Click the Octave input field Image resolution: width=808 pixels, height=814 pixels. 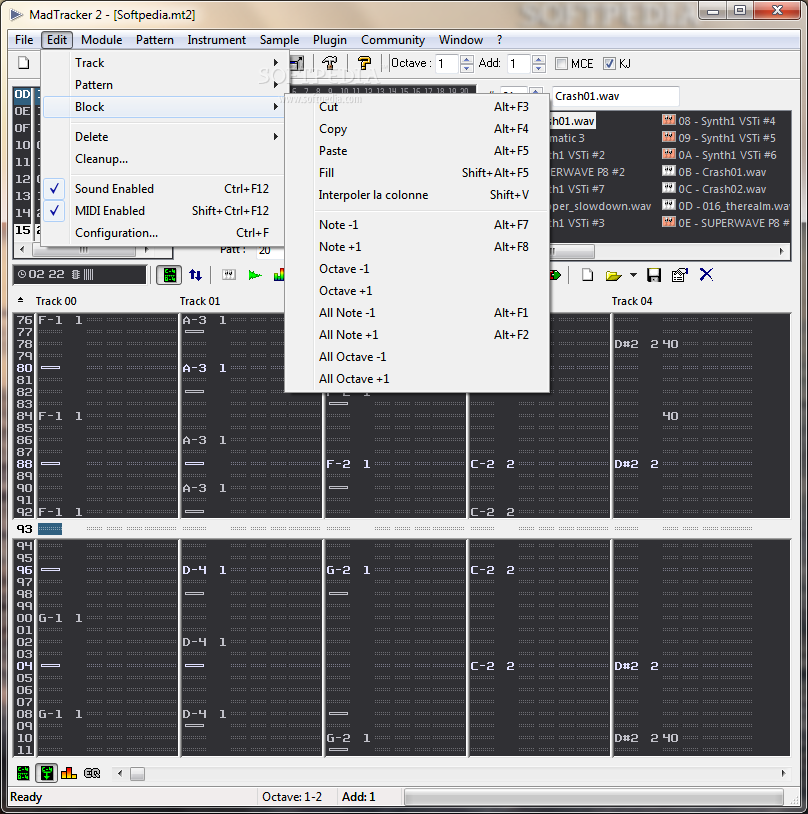pyautogui.click(x=447, y=64)
